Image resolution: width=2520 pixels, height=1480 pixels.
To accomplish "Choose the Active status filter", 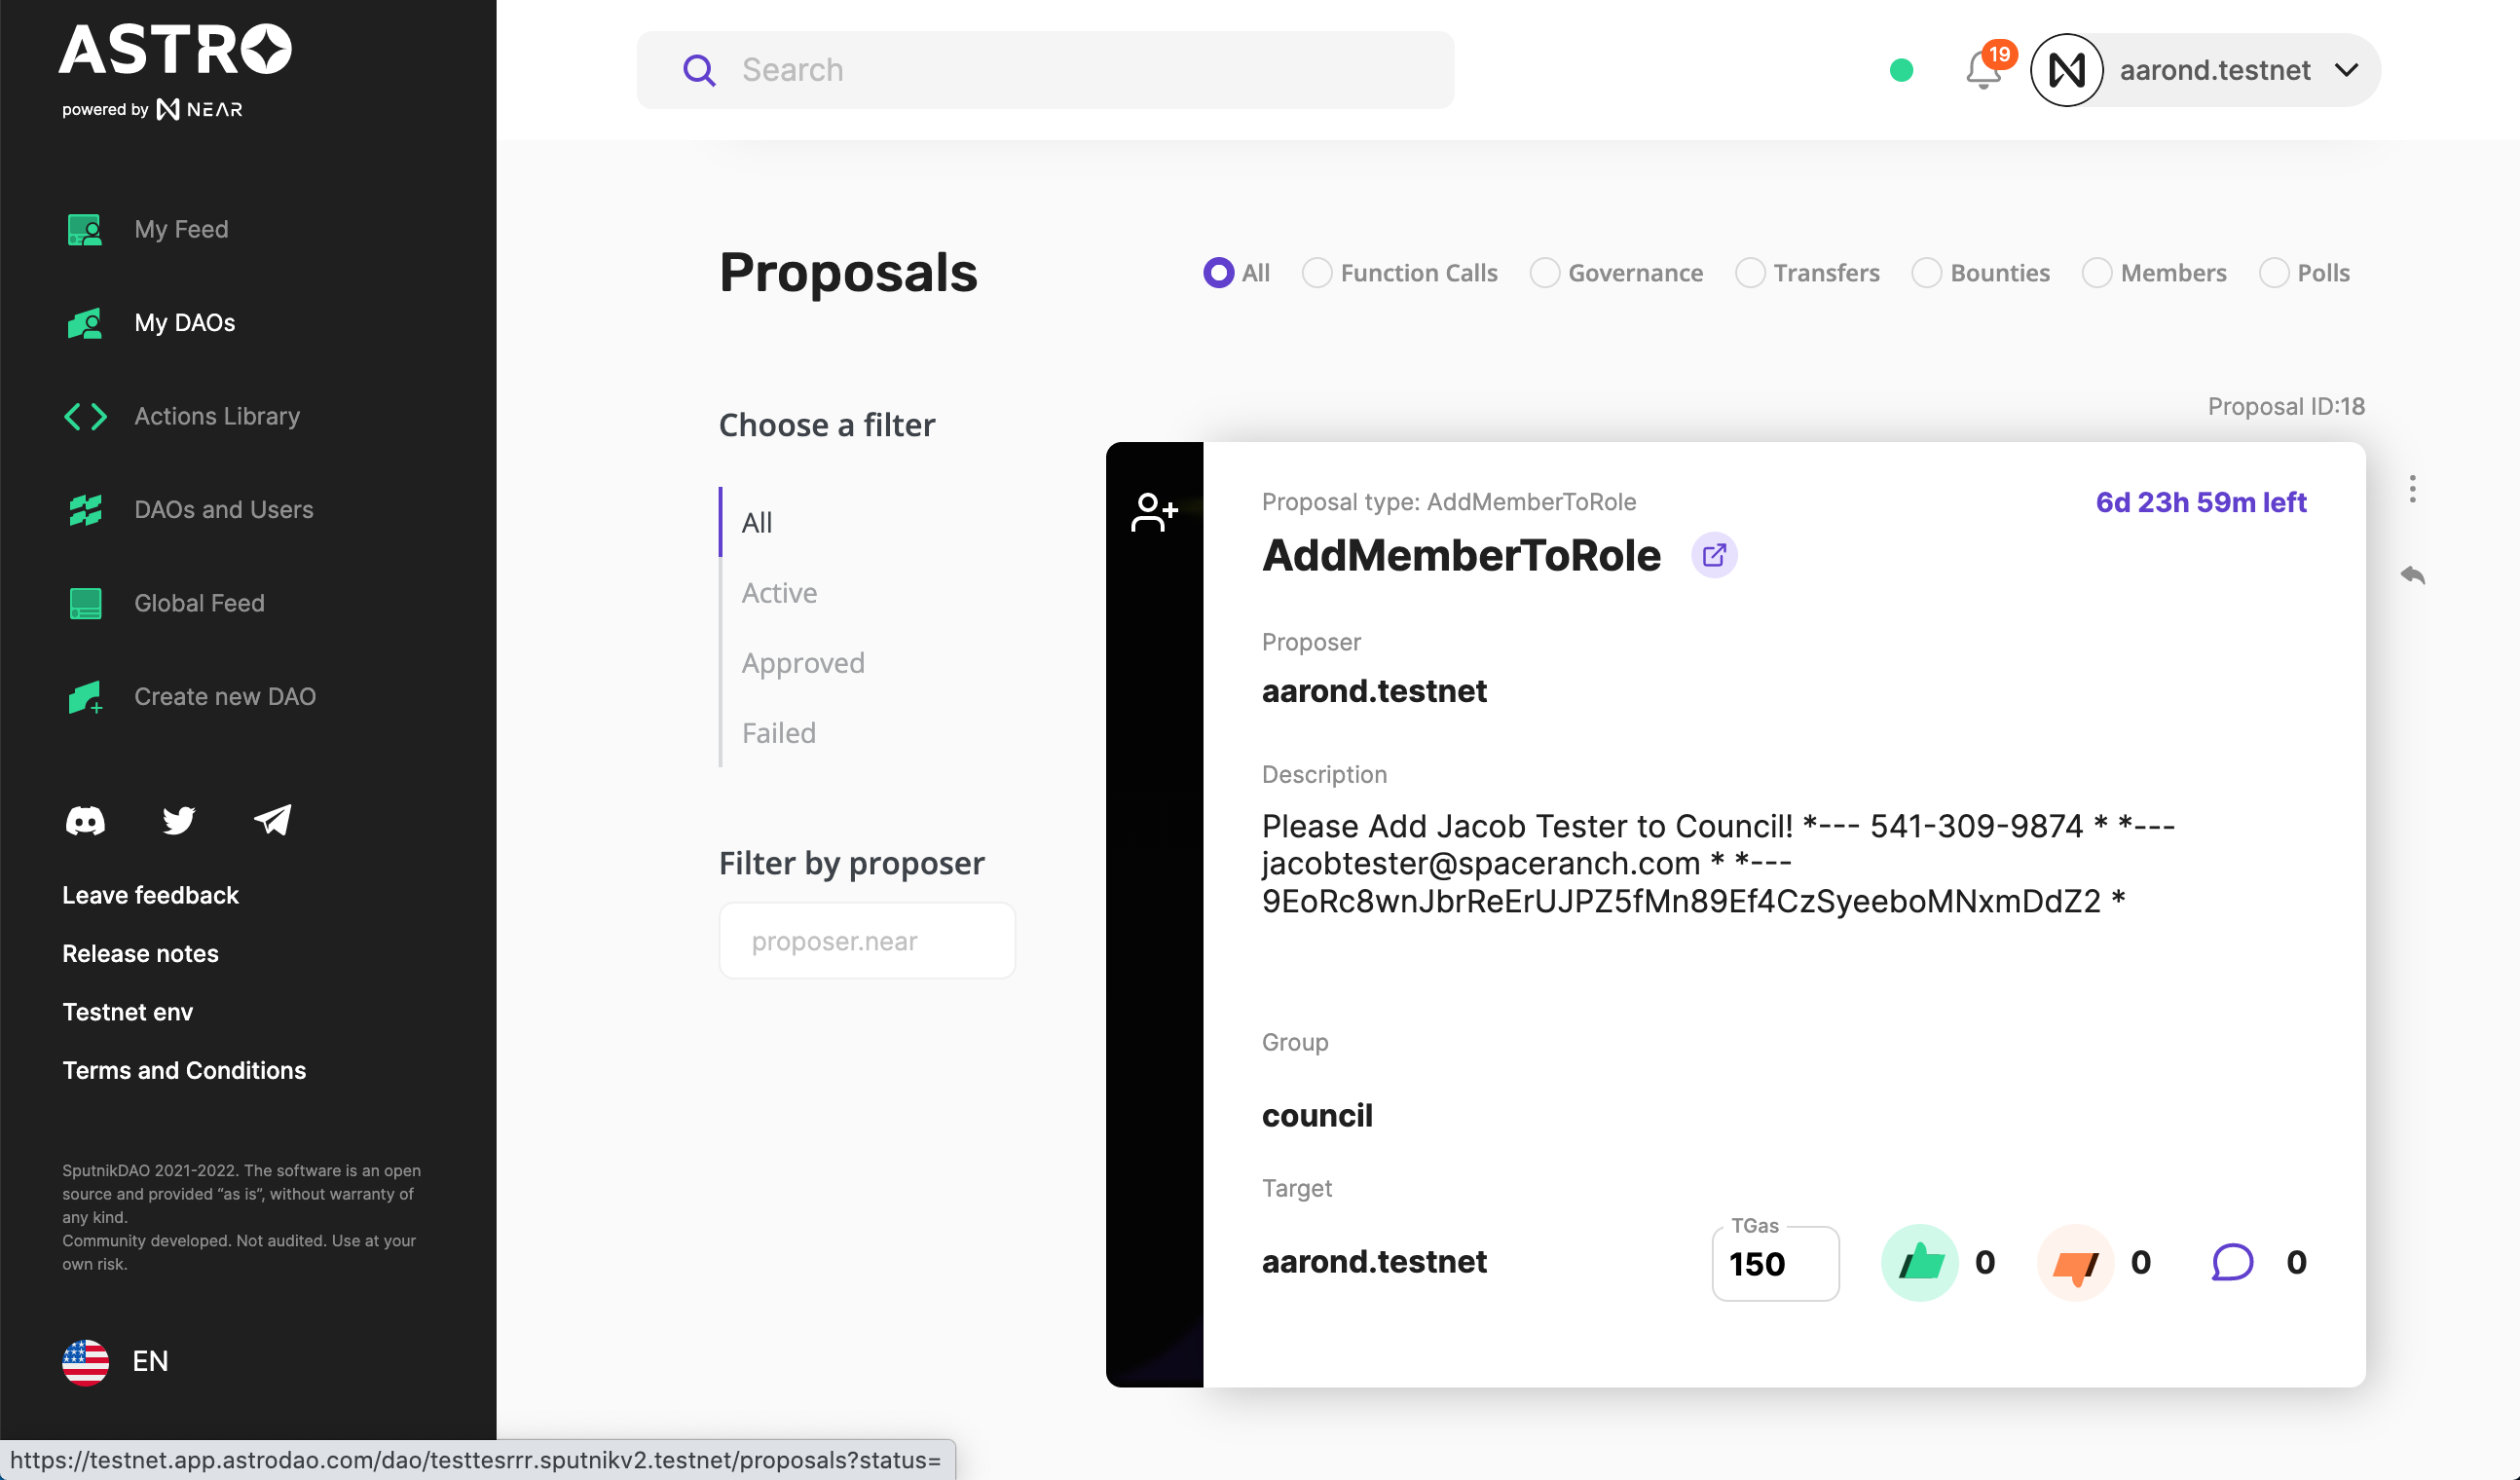I will [779, 593].
